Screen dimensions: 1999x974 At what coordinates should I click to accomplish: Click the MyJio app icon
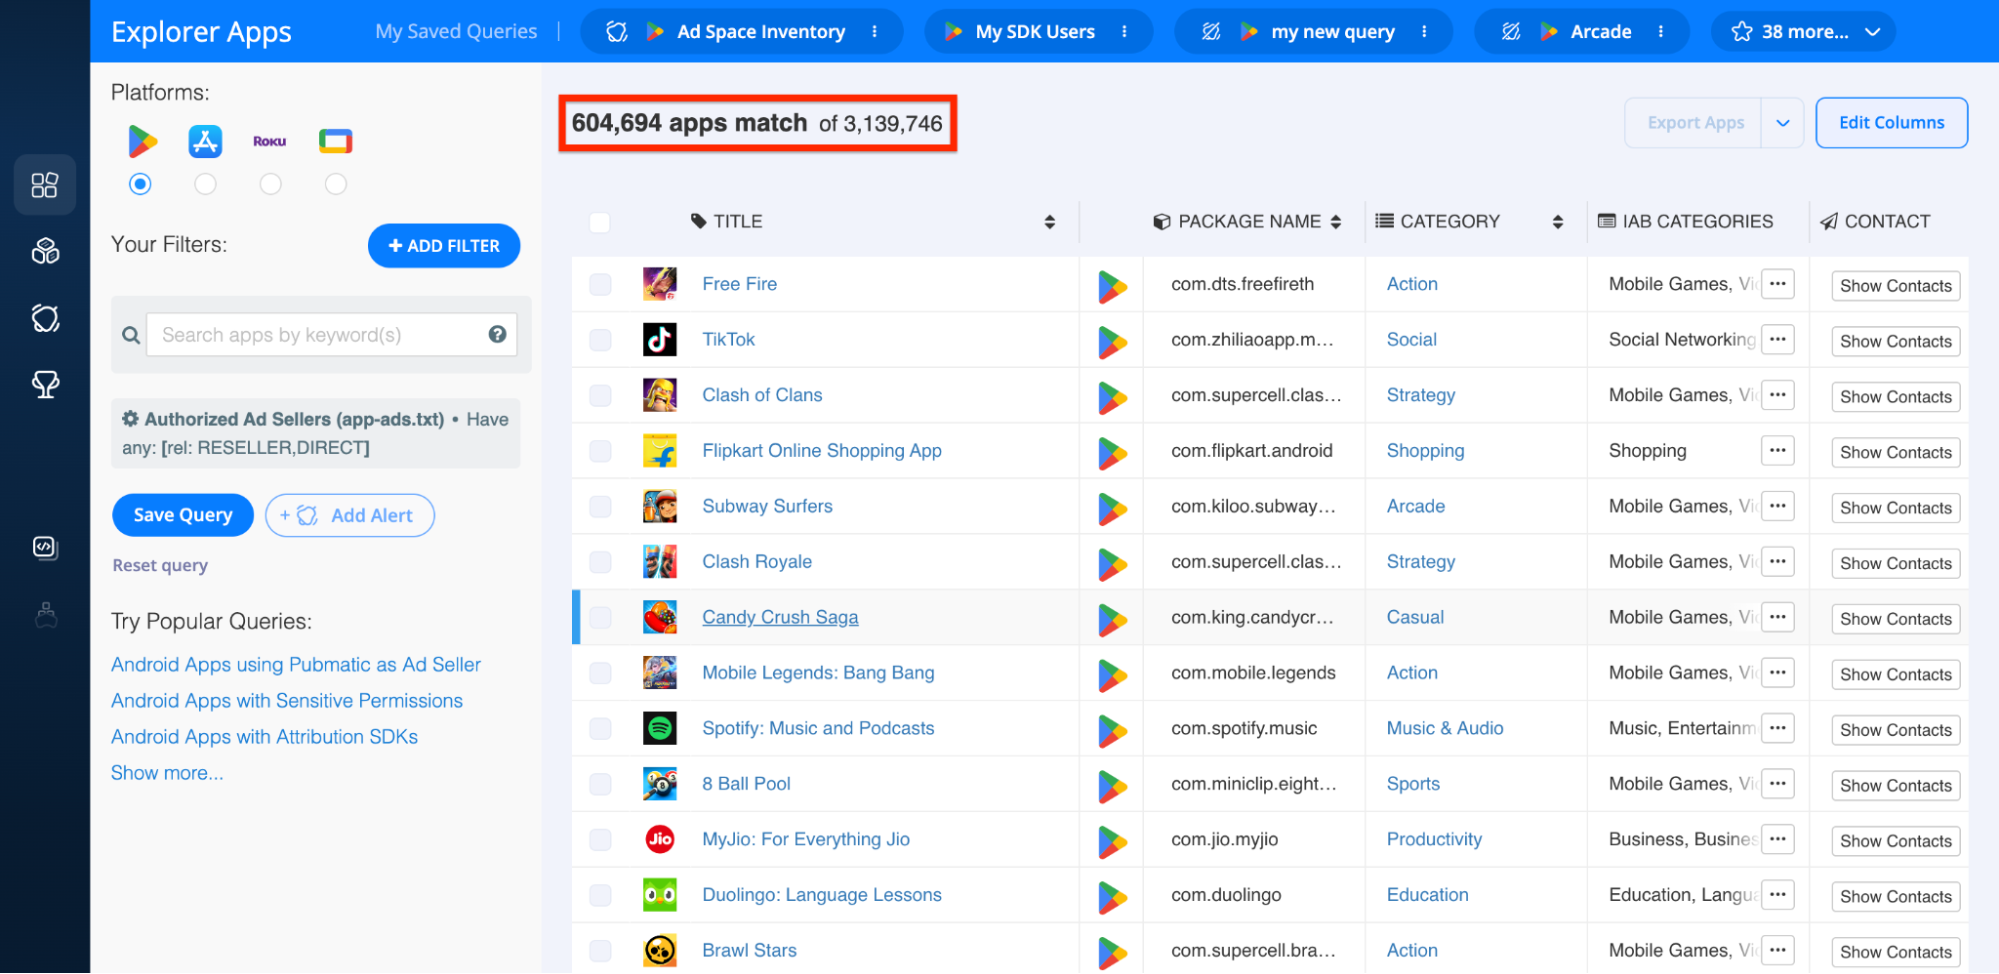pyautogui.click(x=660, y=839)
